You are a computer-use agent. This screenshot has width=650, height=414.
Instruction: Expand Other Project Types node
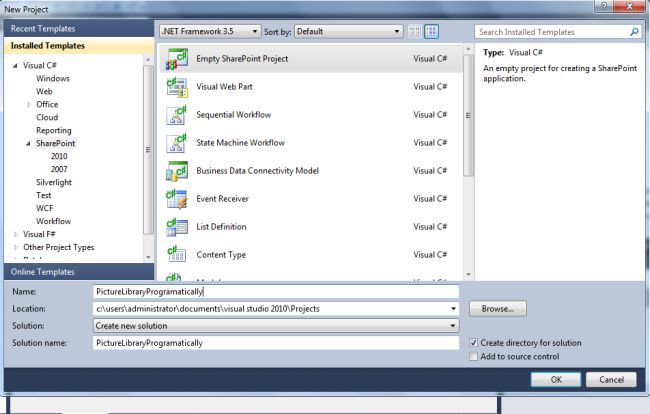coord(16,247)
